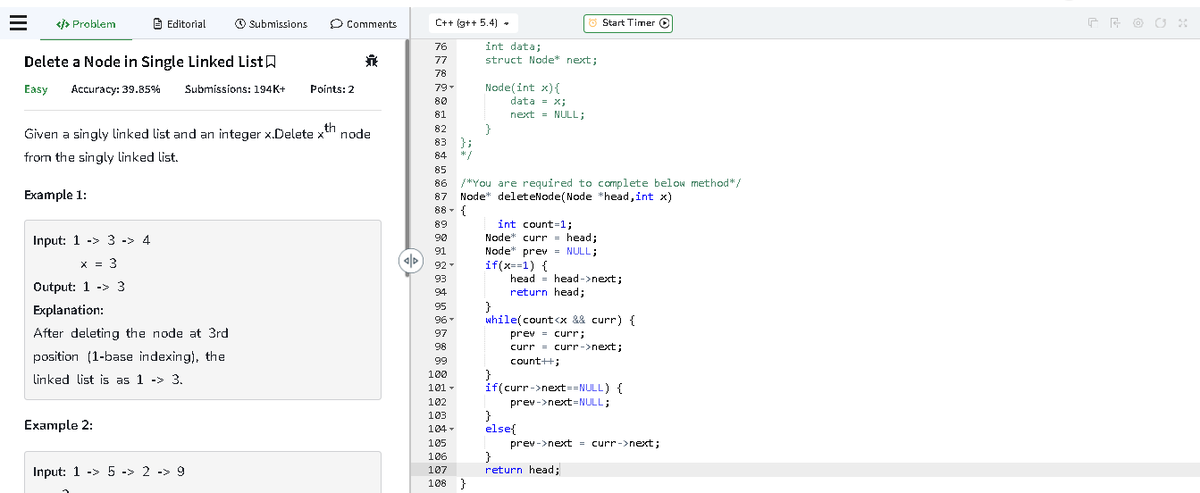Image resolution: width=1200 pixels, height=493 pixels.
Task: Click the 'int count=1;' code line
Action: [535, 224]
